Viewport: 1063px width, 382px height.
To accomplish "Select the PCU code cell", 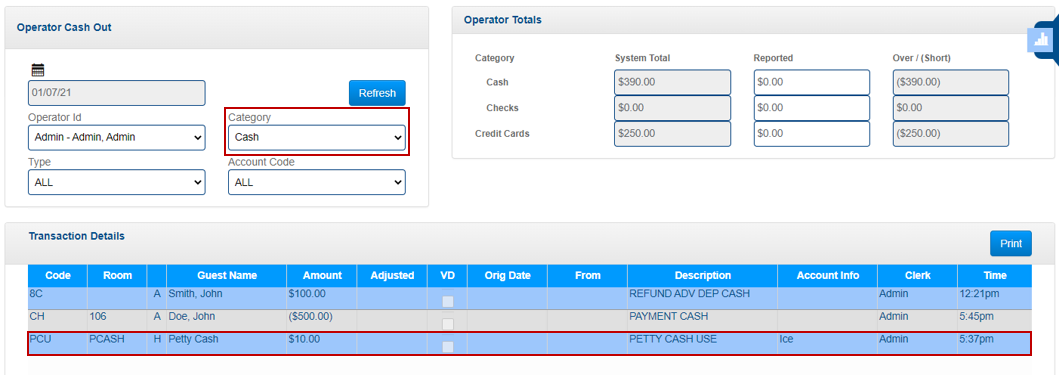I will [x=58, y=344].
